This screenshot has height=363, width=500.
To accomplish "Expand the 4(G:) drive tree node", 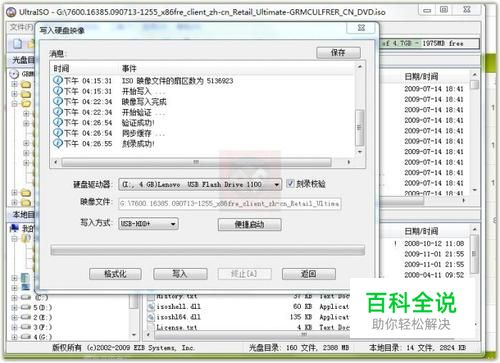I will tap(14, 337).
